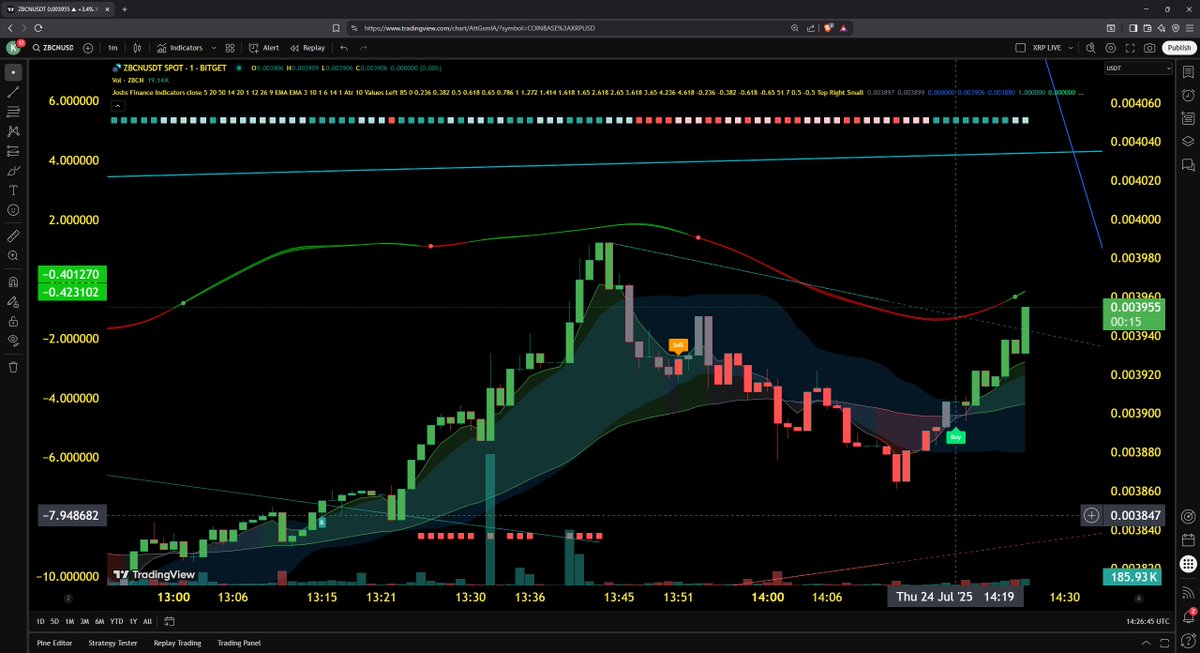
Task: Open the user profile avatar menu
Action: (x=14, y=47)
